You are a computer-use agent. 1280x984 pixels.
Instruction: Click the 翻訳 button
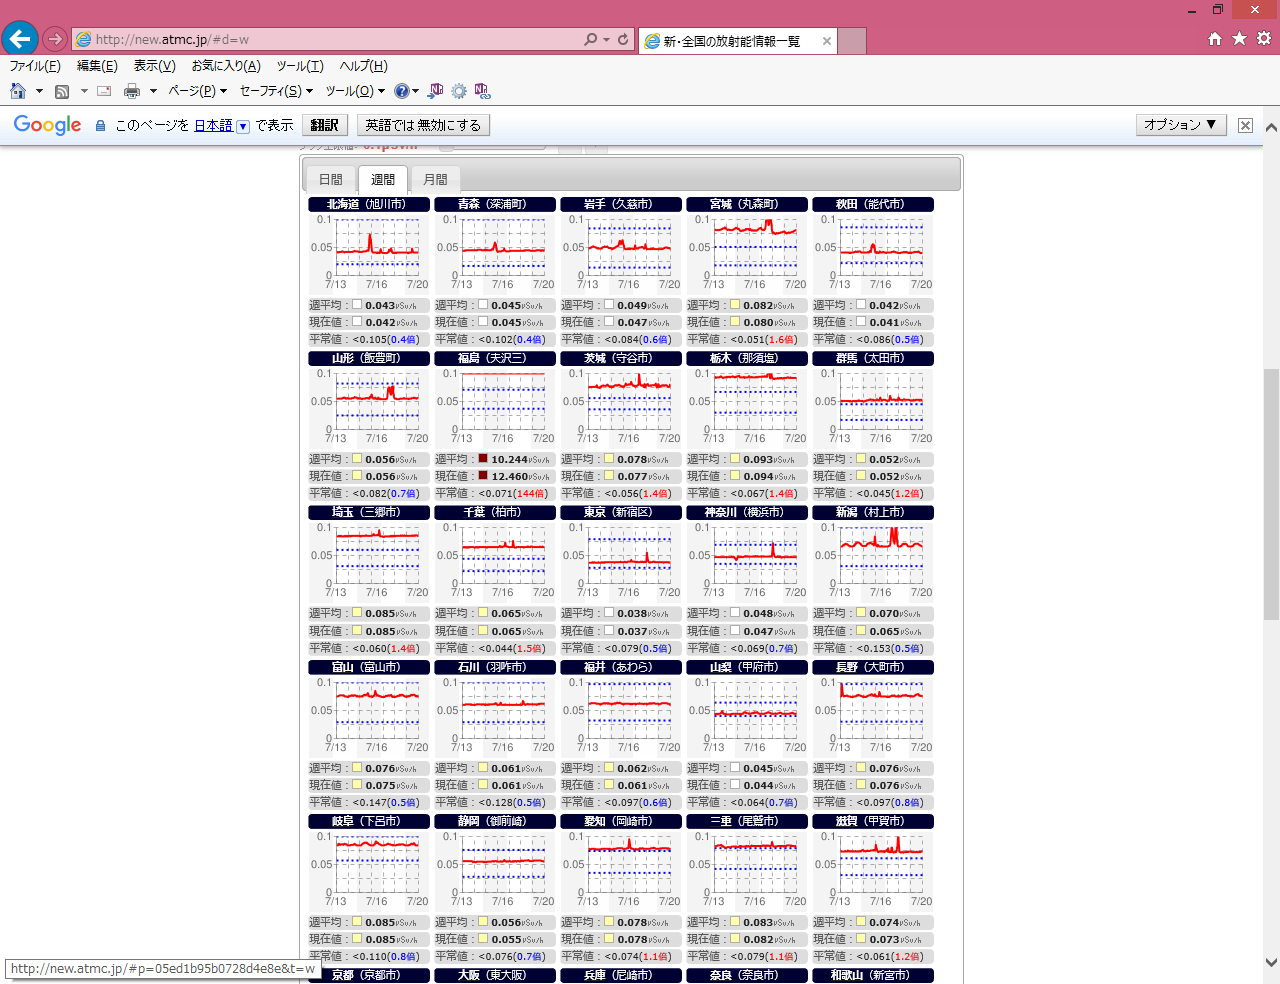[324, 125]
